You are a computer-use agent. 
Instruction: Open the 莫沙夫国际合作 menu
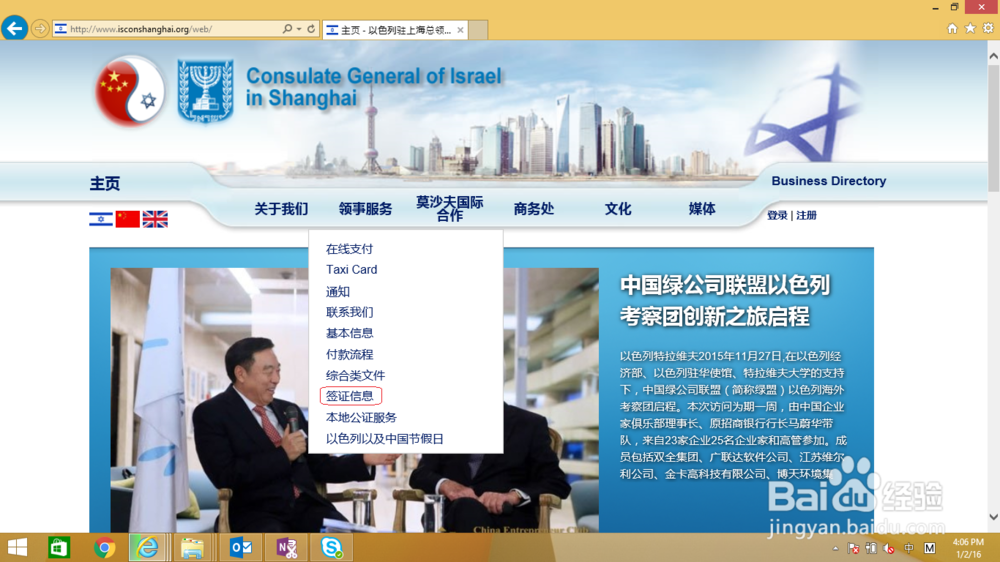450,209
